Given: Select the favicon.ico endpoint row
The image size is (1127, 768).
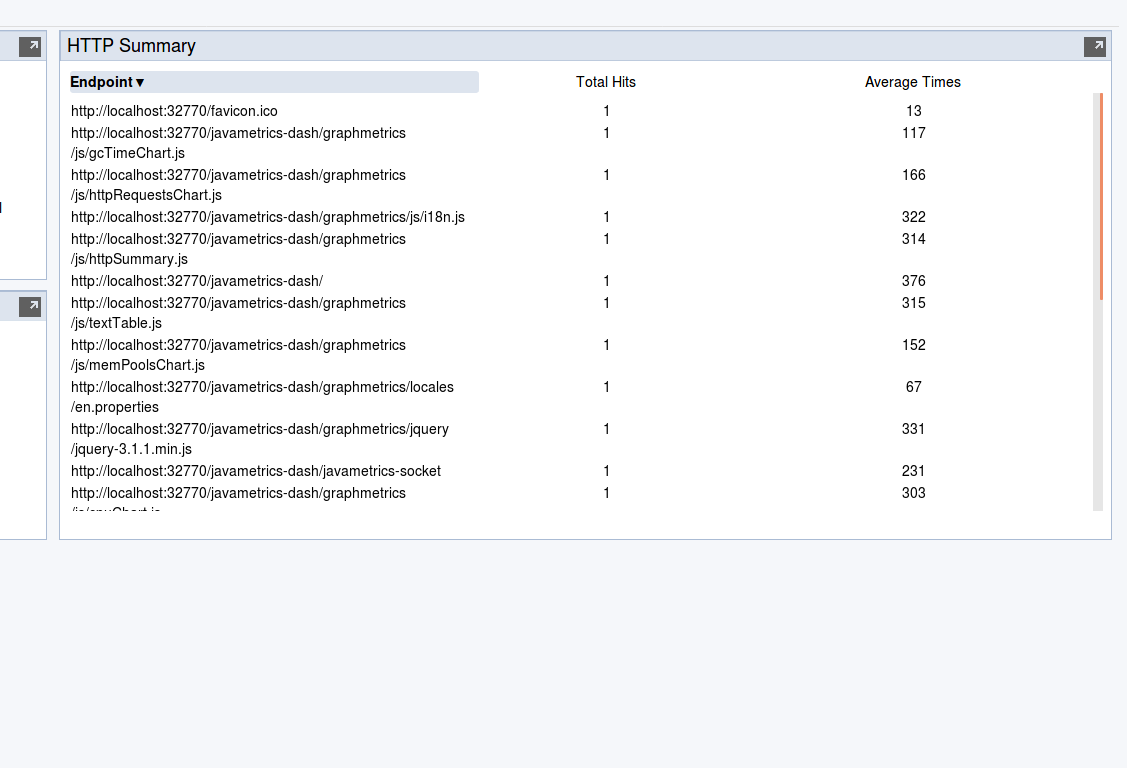Looking at the screenshot, I should pyautogui.click(x=173, y=111).
